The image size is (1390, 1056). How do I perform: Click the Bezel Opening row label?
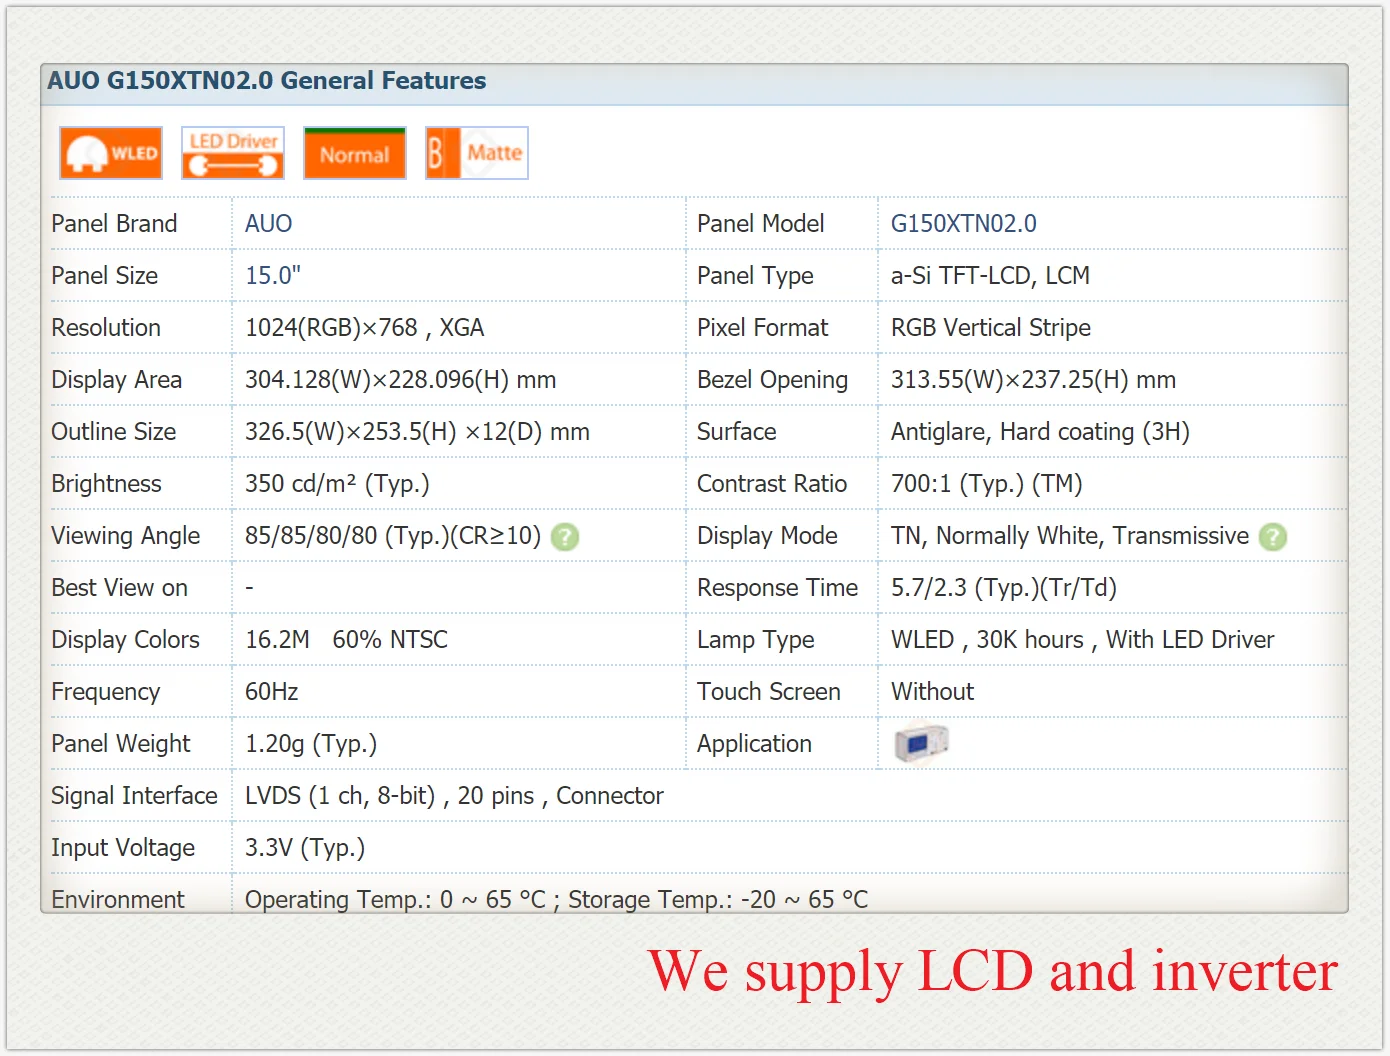pos(773,380)
